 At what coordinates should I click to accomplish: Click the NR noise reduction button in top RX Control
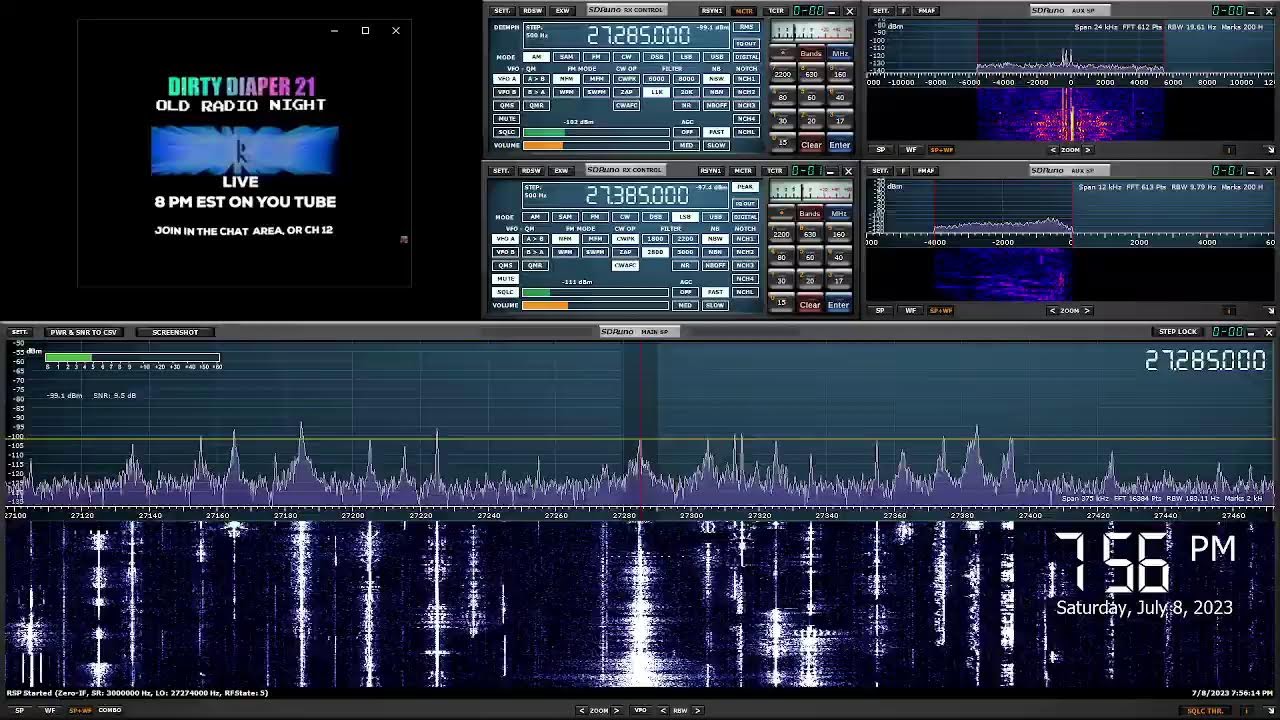click(686, 105)
